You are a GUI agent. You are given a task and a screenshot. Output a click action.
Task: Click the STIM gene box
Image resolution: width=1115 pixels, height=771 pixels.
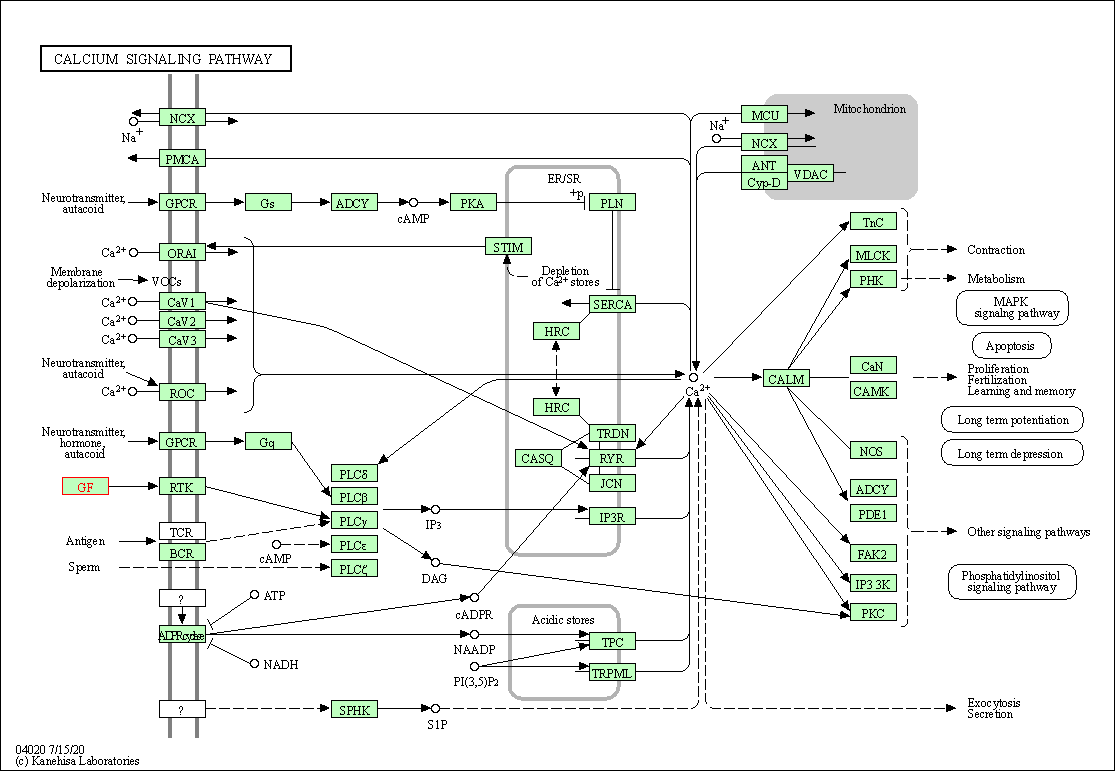[x=508, y=247]
